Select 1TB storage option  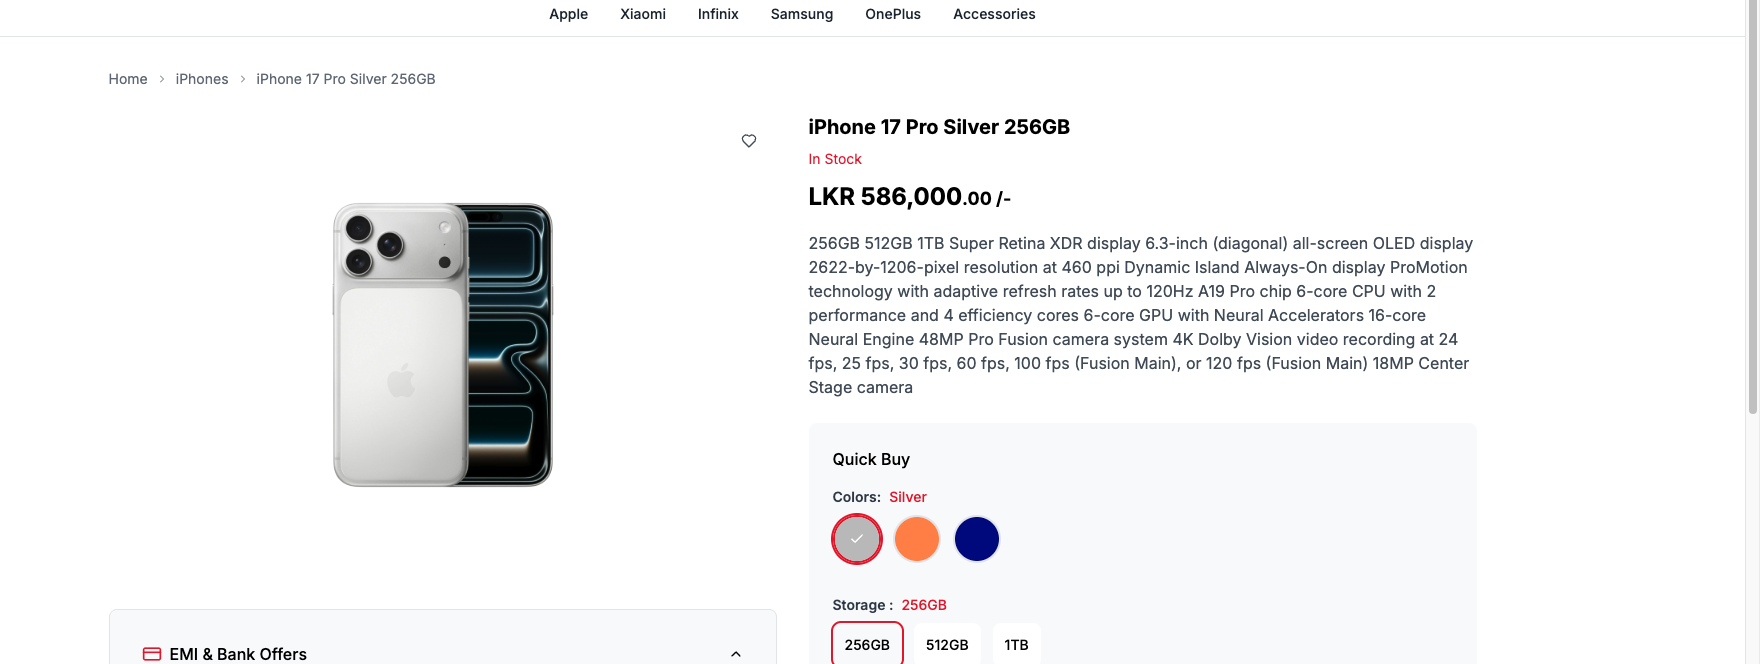coord(1016,645)
